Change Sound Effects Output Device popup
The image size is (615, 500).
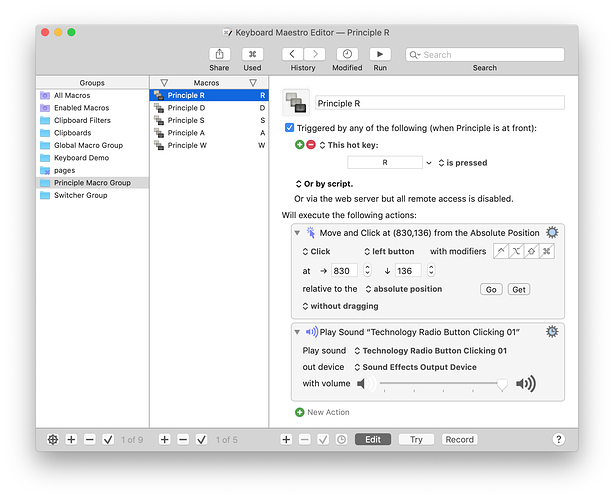click(415, 367)
